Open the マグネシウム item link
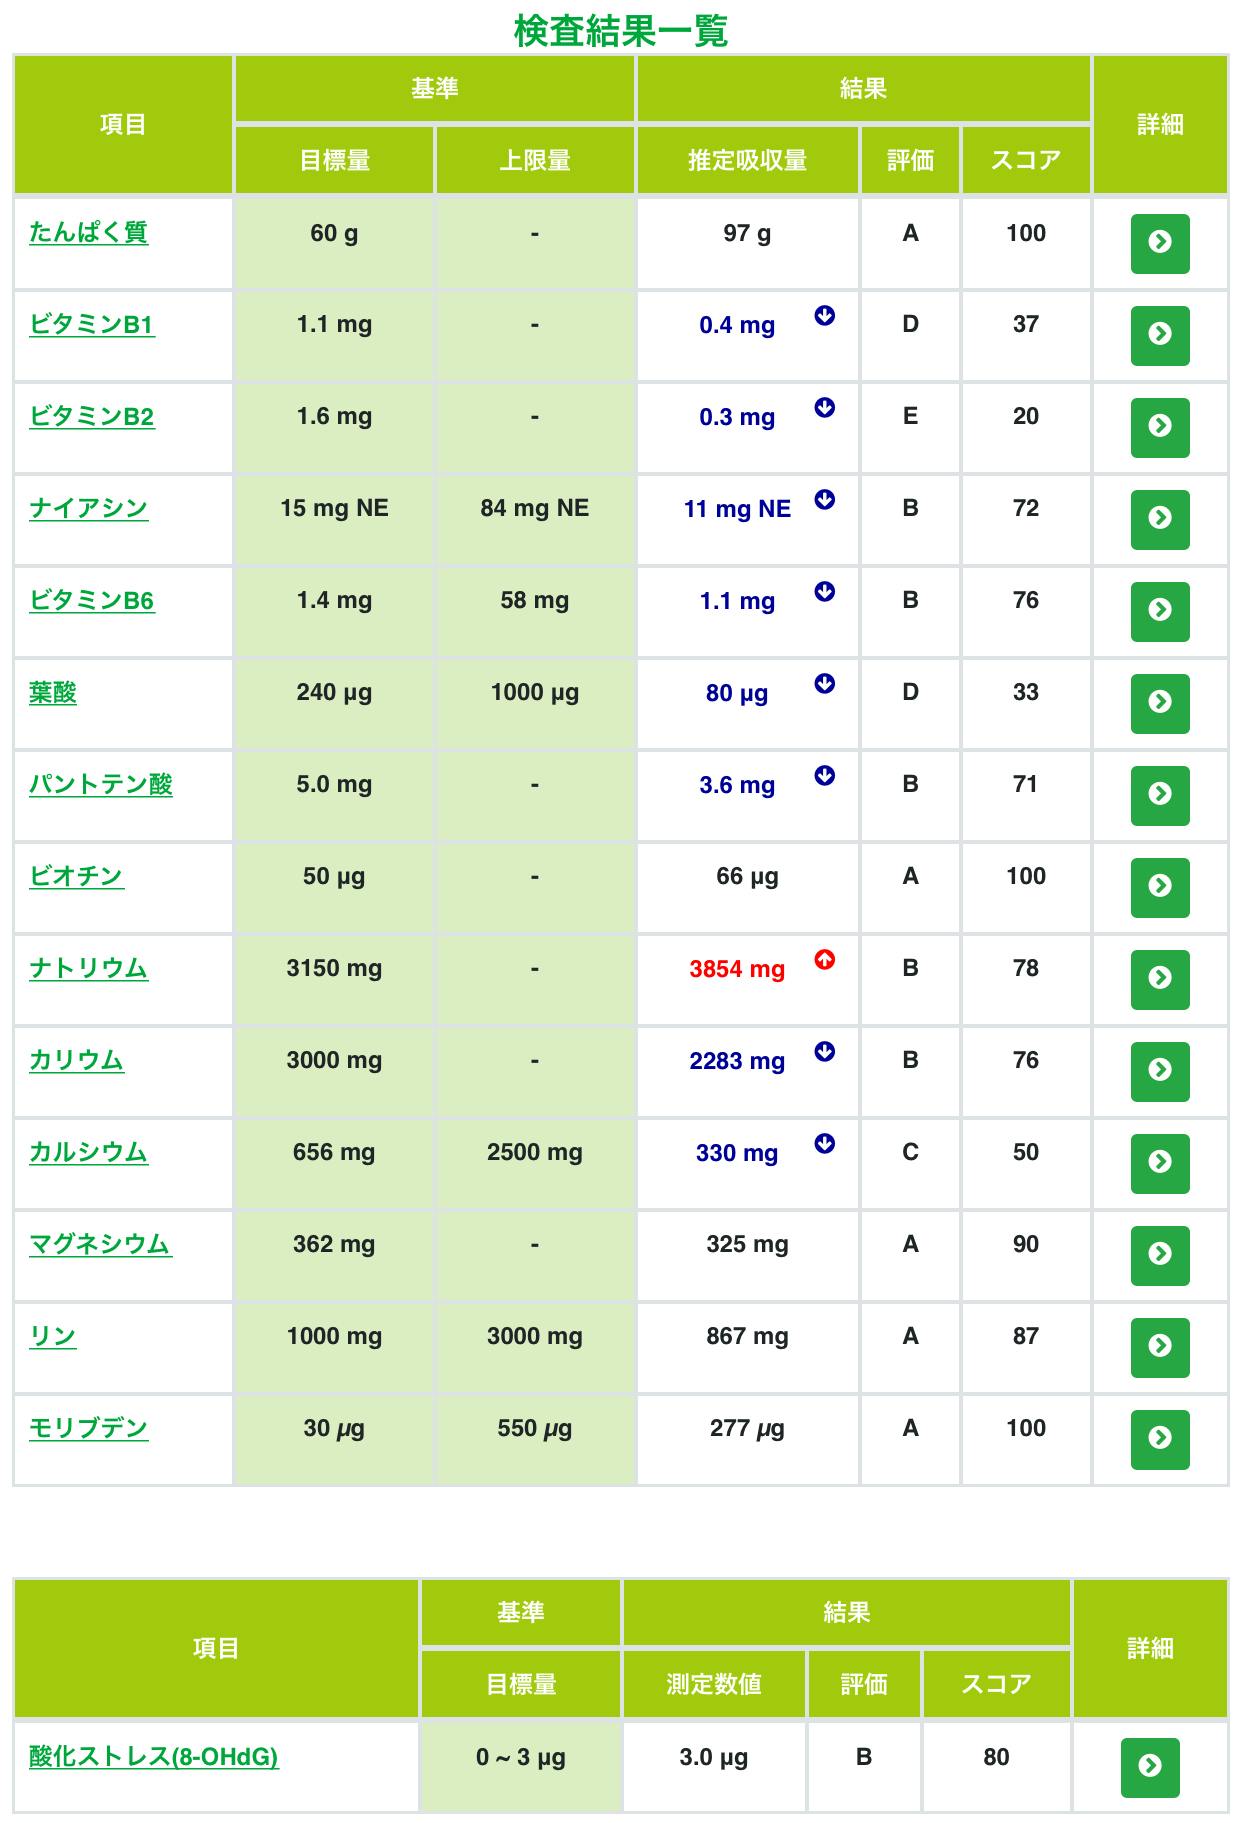This screenshot has height=1823, width=1242. click(101, 1245)
